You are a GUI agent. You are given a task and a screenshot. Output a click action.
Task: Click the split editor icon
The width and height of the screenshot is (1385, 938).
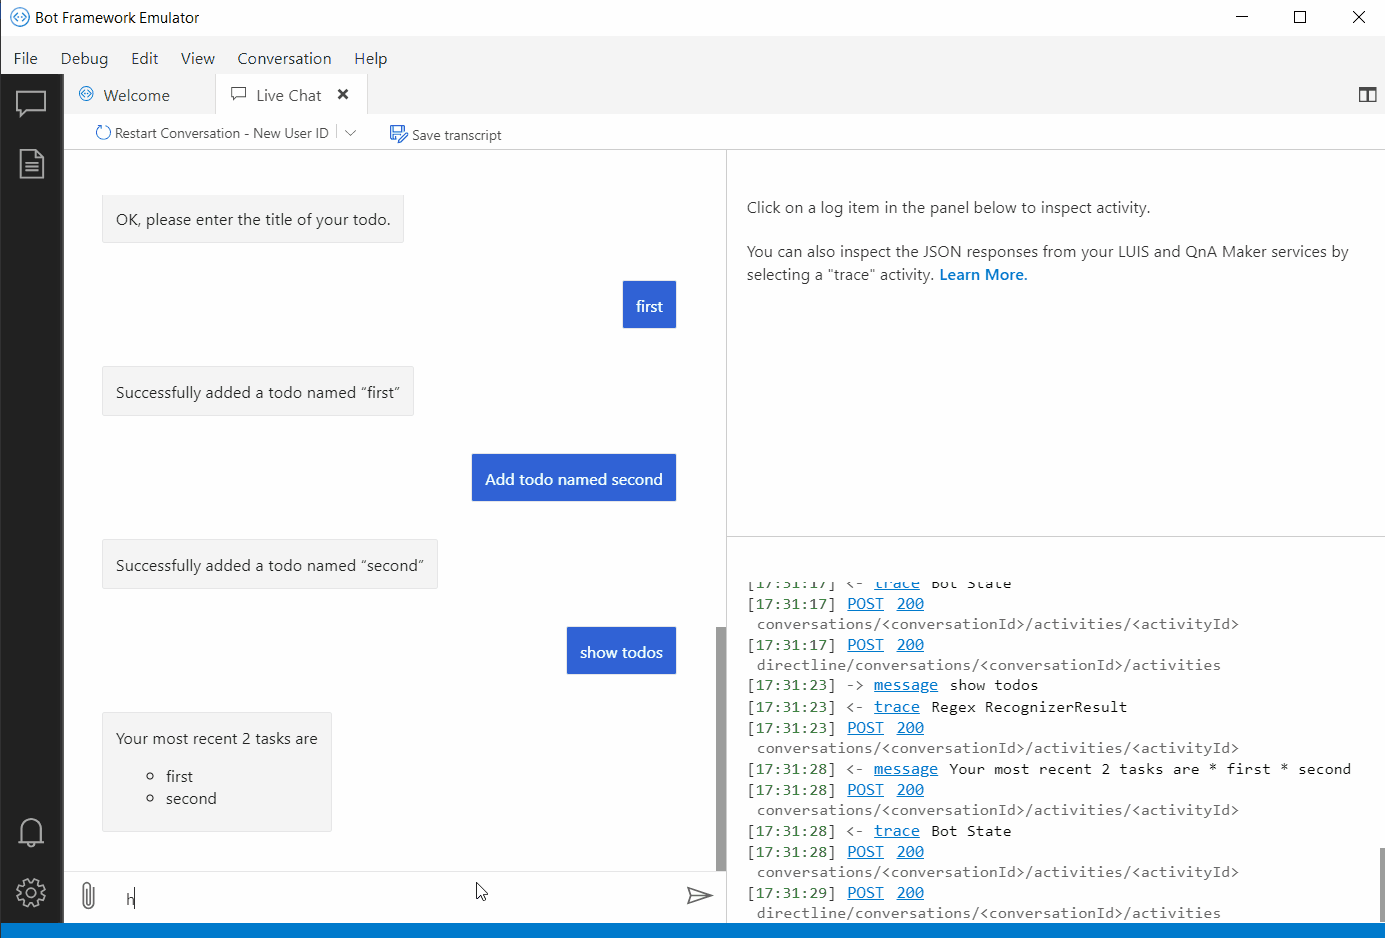pyautogui.click(x=1367, y=95)
